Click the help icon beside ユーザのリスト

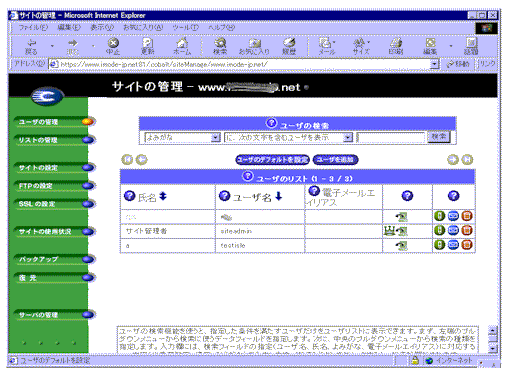tap(247, 176)
